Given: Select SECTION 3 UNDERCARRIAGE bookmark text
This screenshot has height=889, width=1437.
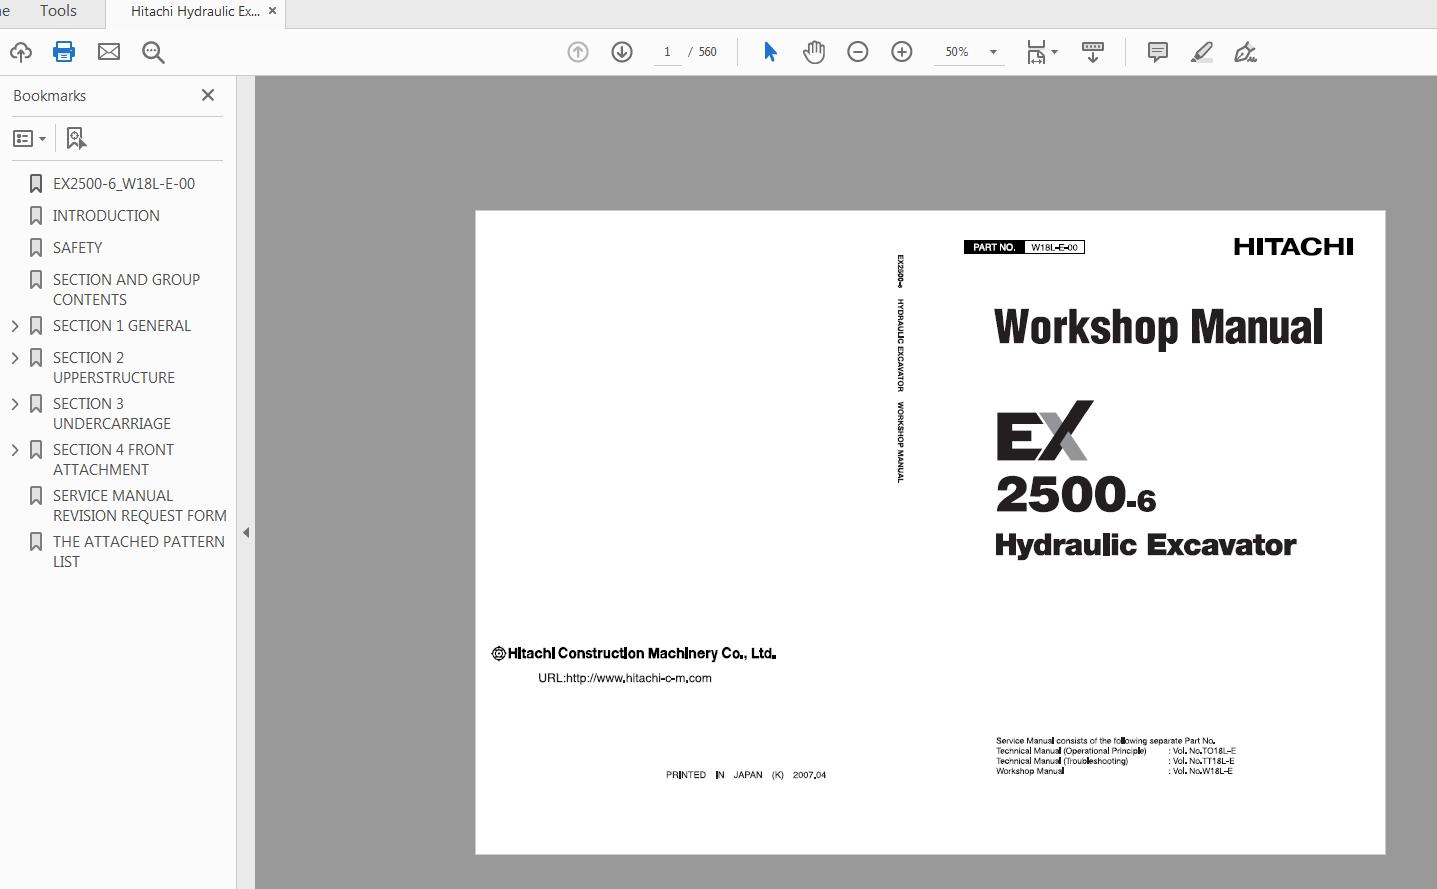Looking at the screenshot, I should (x=112, y=414).
